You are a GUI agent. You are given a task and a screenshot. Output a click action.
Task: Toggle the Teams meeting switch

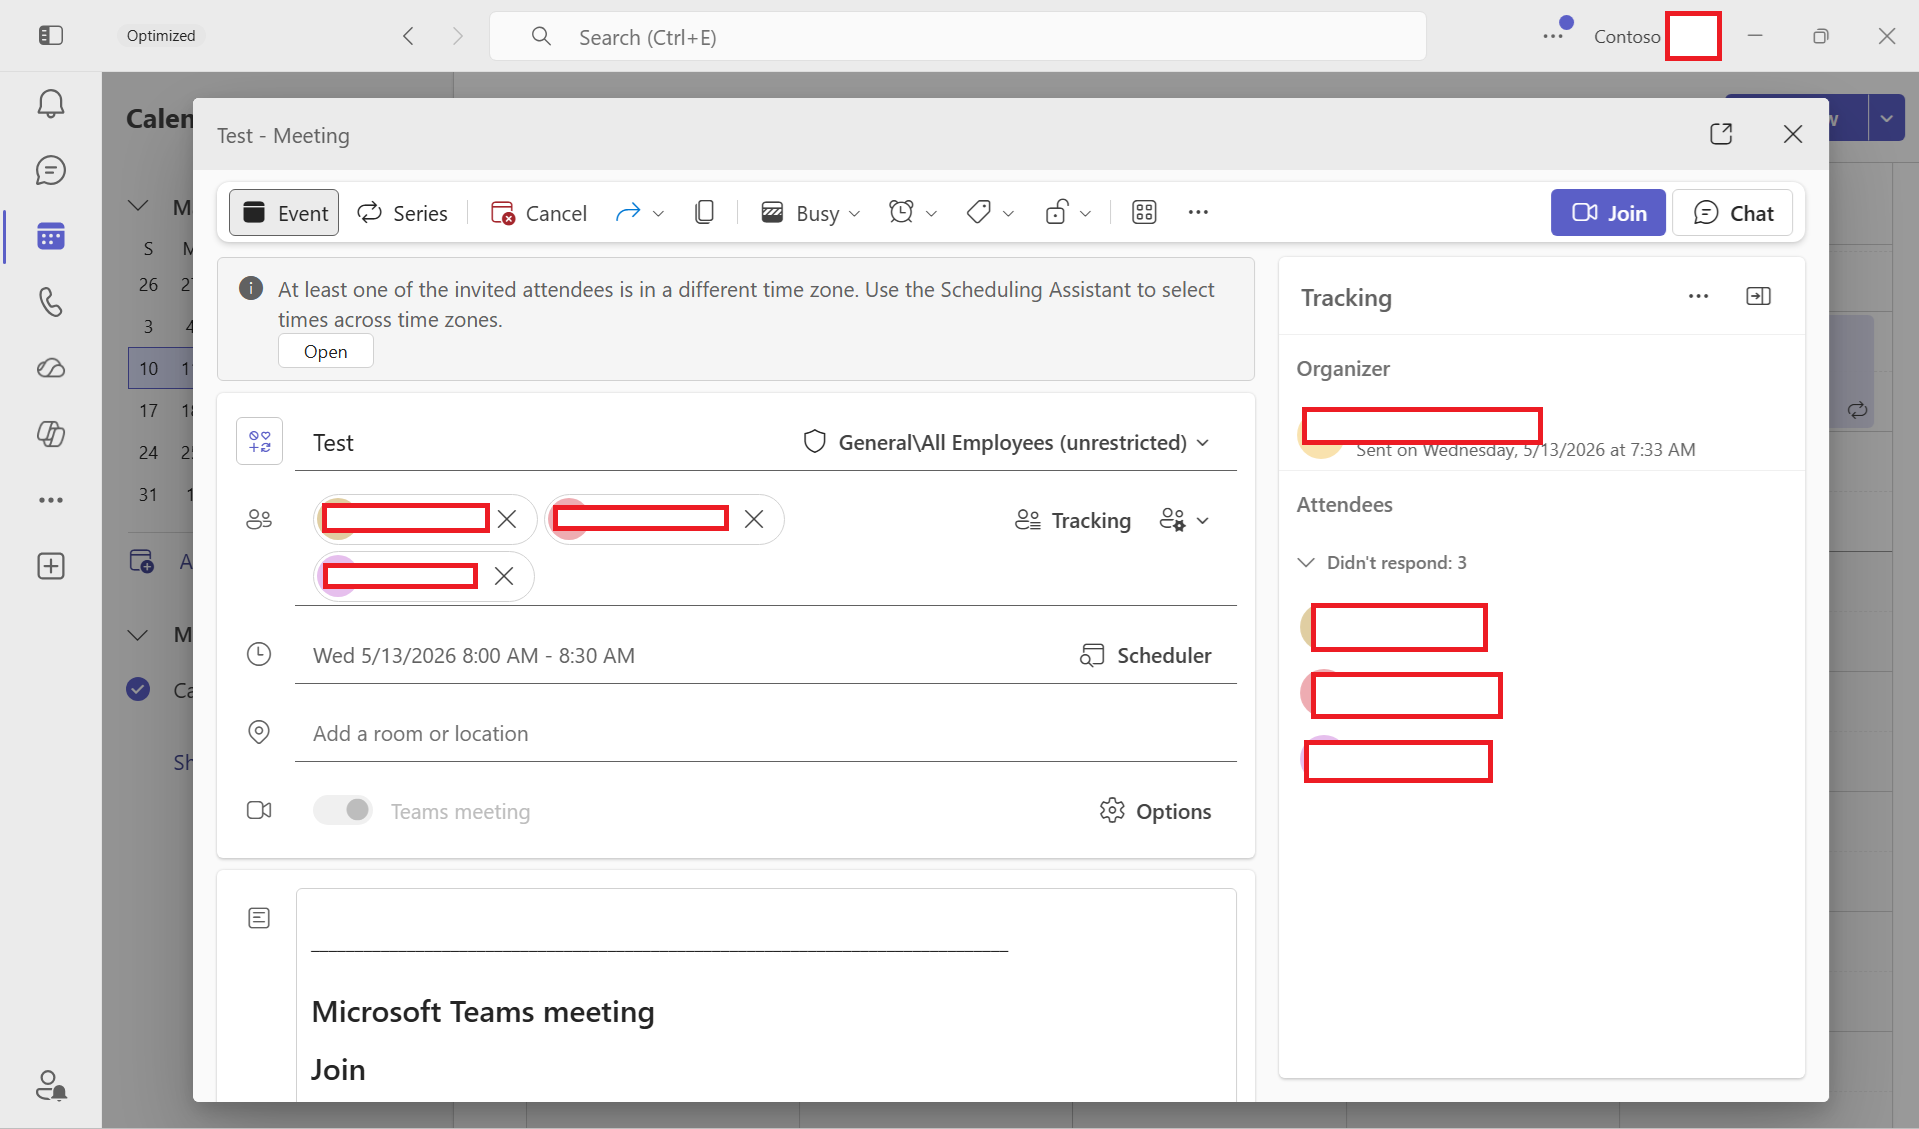(343, 810)
